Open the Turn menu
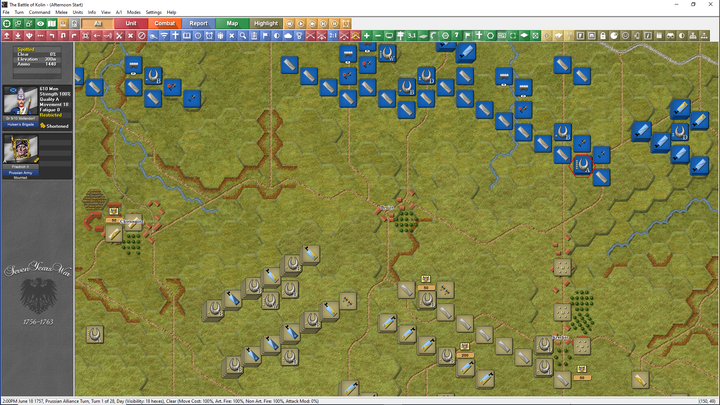 coord(19,12)
